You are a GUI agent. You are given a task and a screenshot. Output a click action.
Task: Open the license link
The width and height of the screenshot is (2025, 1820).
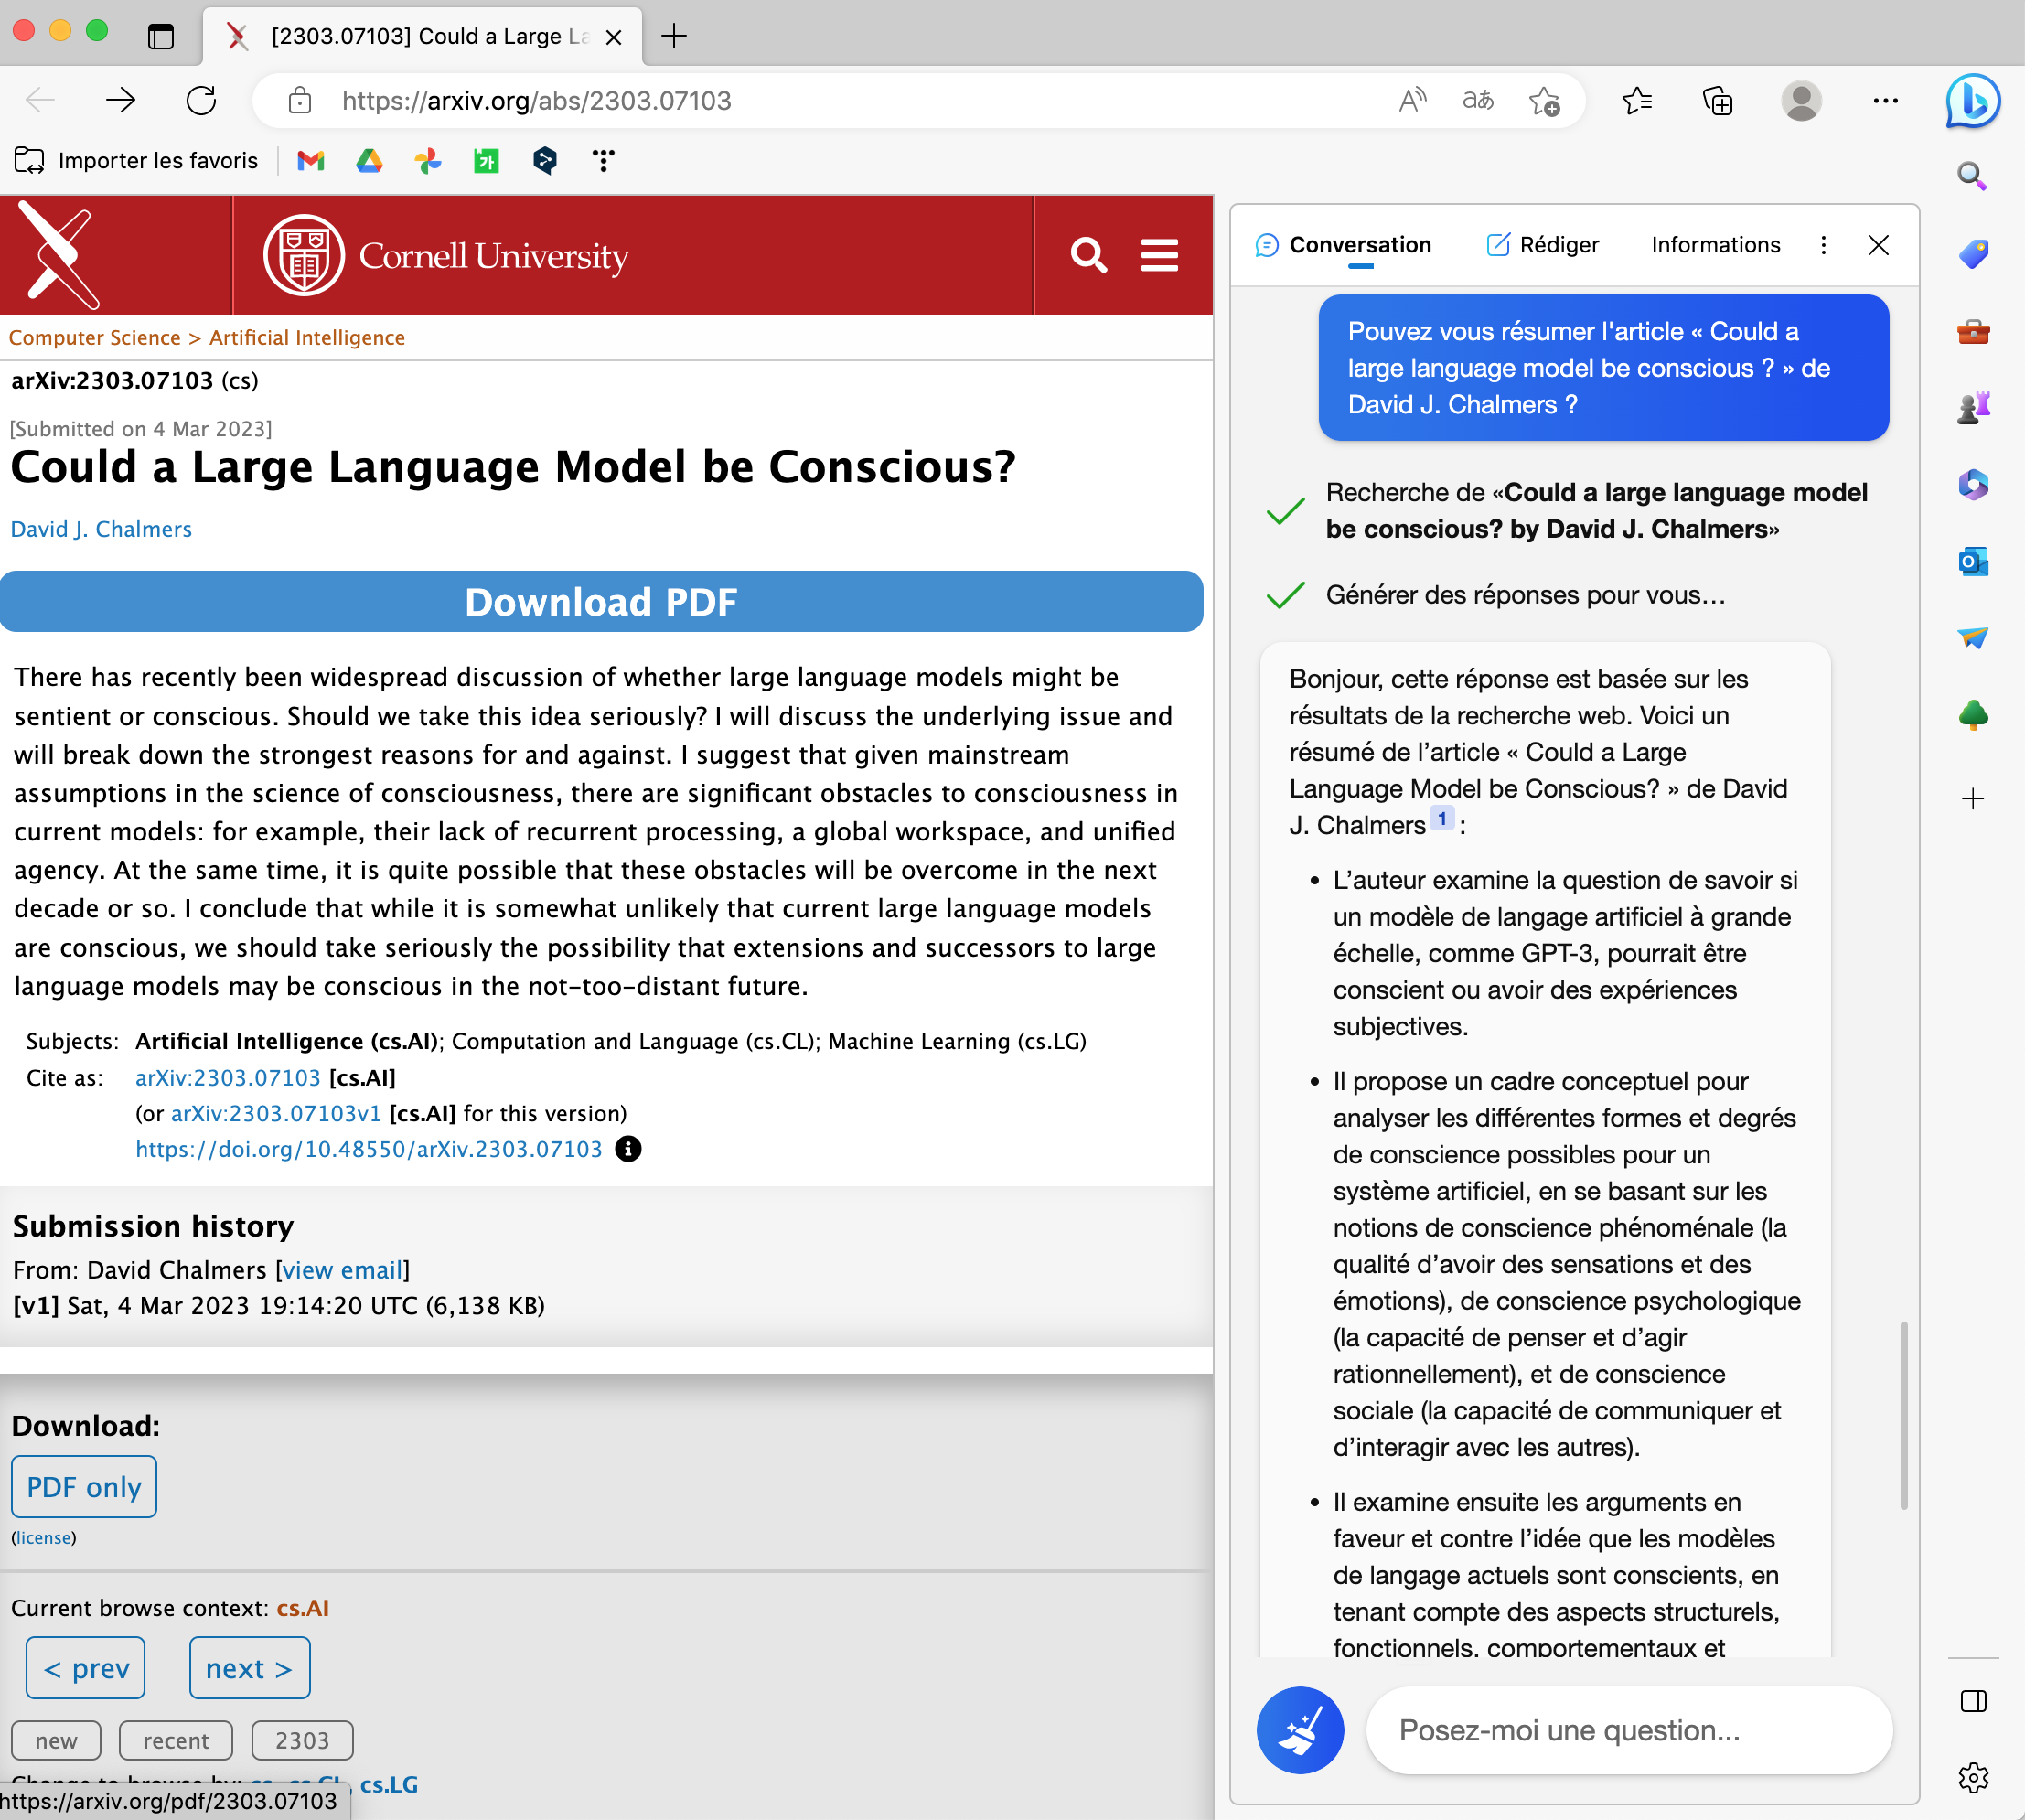point(43,1538)
